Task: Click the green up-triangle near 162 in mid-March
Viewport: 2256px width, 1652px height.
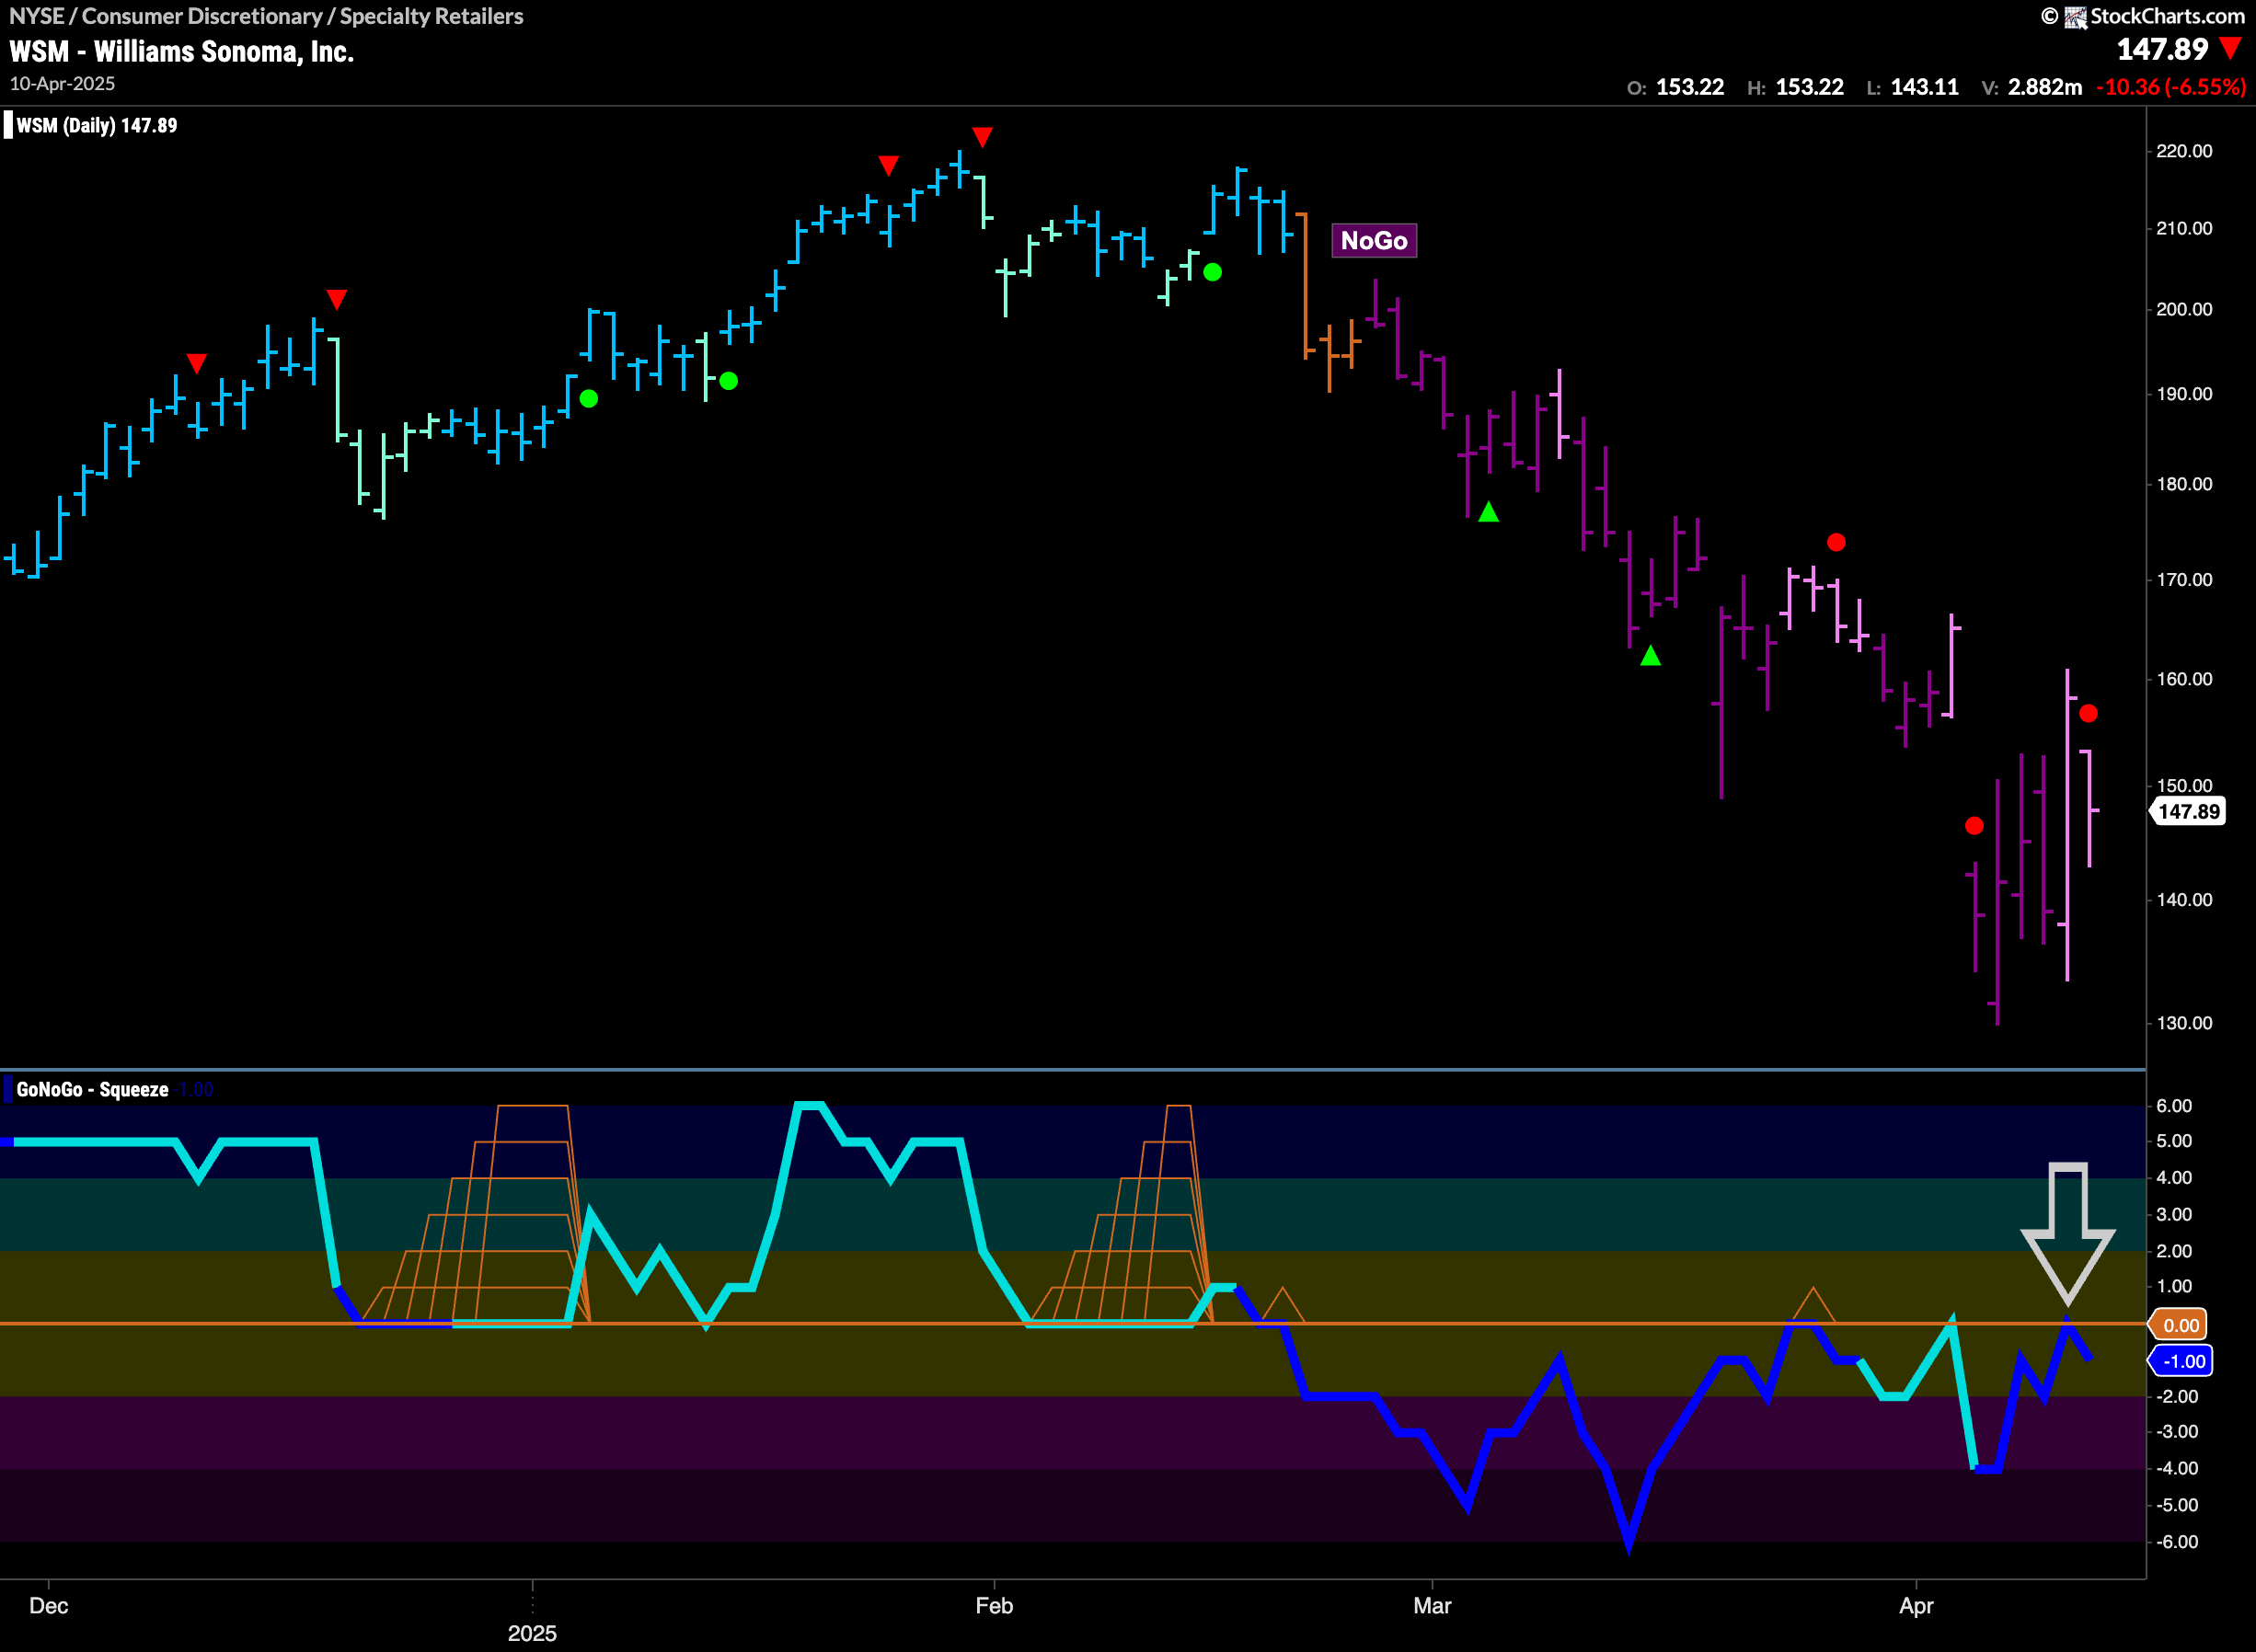Action: tap(1650, 656)
